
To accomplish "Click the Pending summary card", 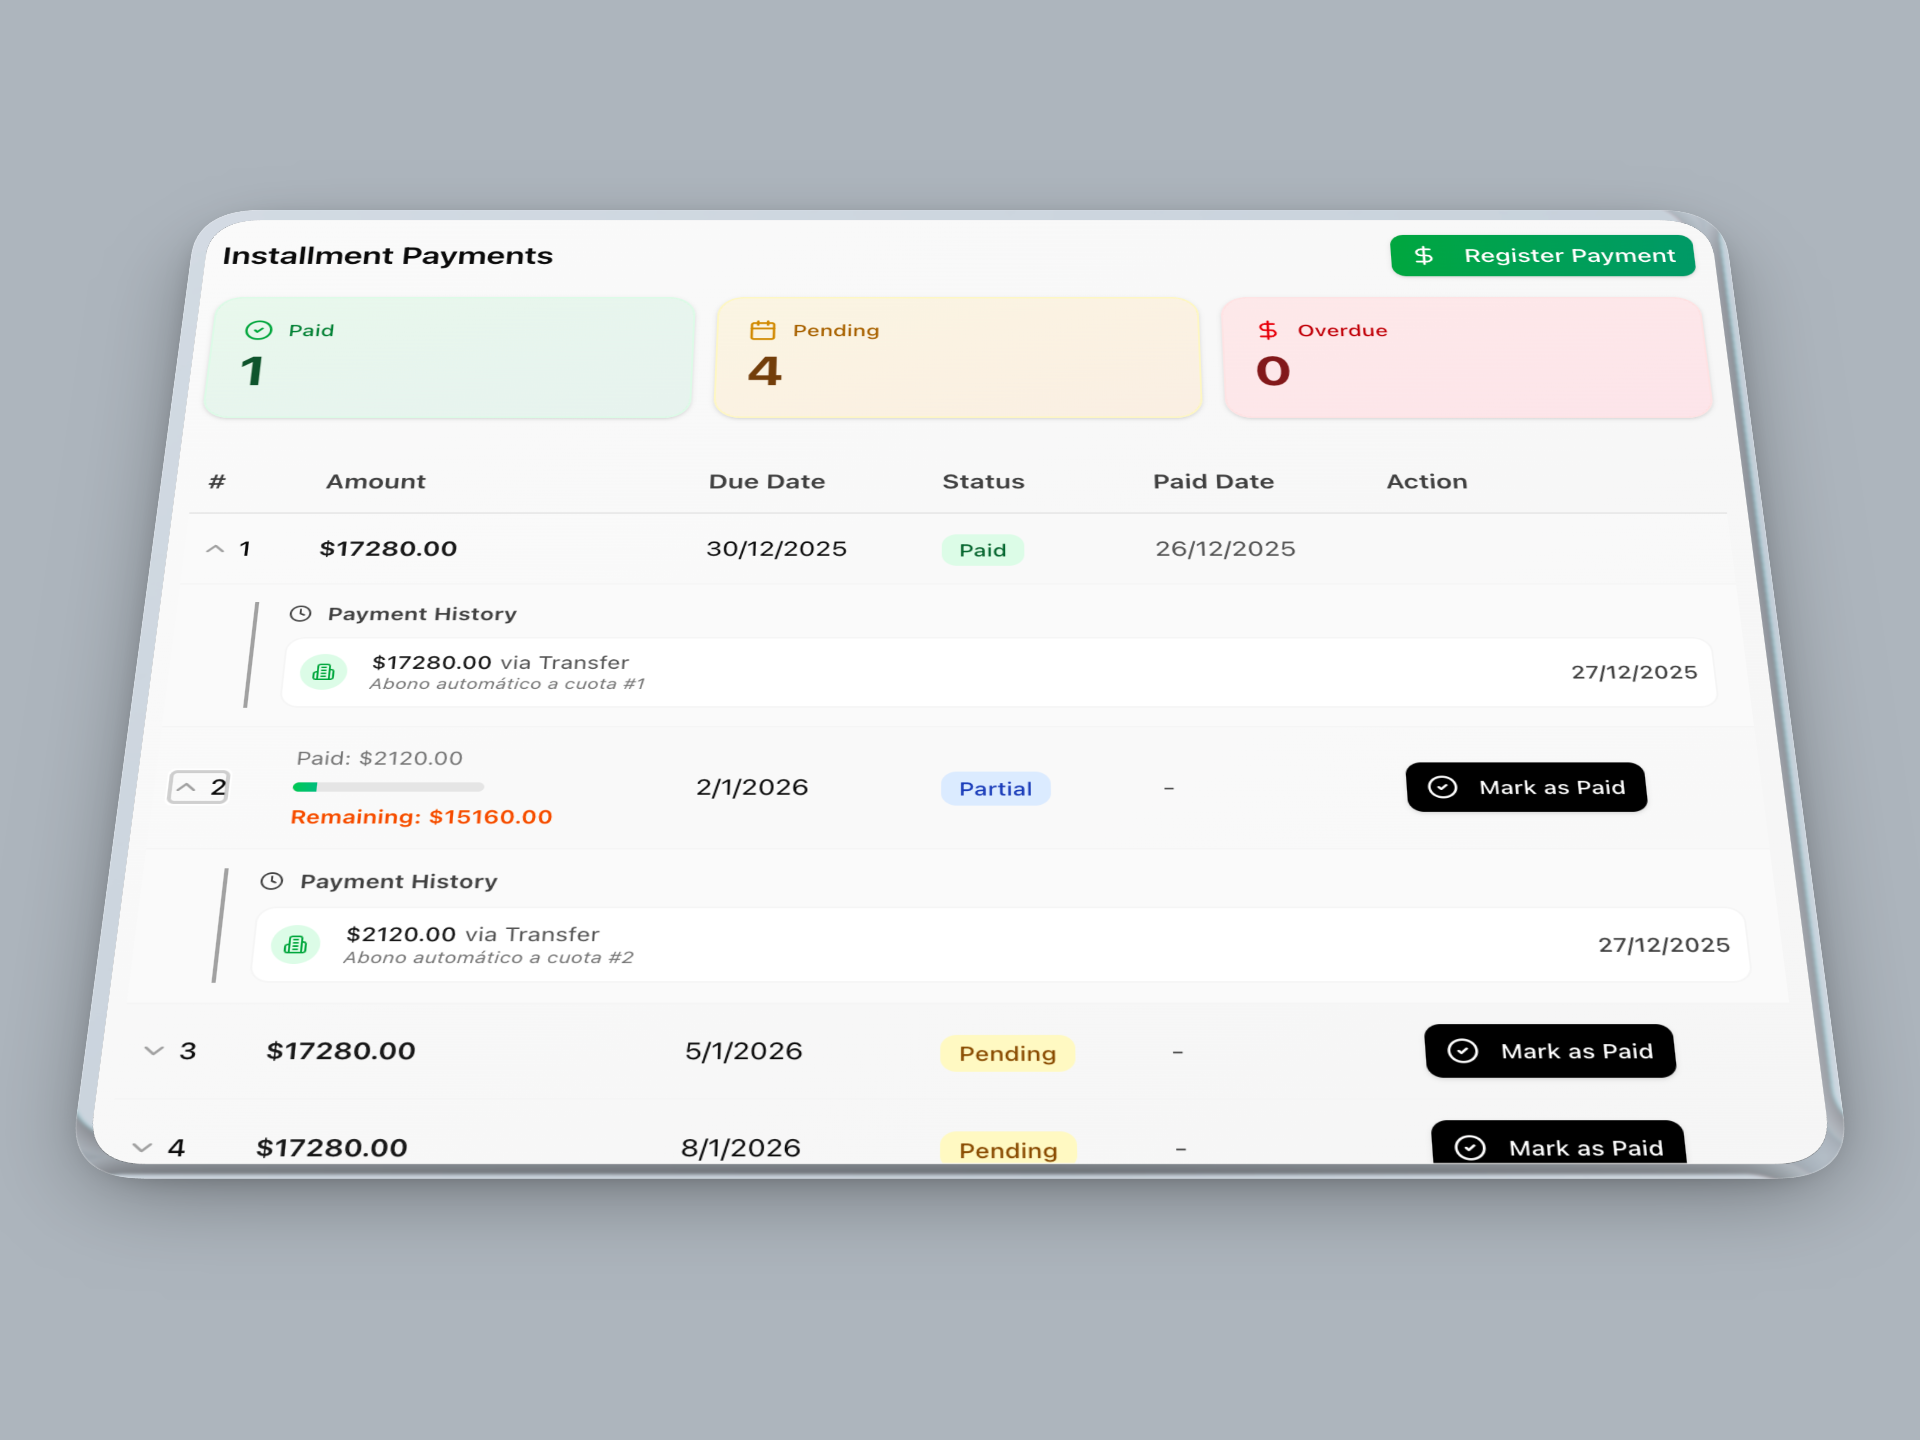I will coord(958,358).
